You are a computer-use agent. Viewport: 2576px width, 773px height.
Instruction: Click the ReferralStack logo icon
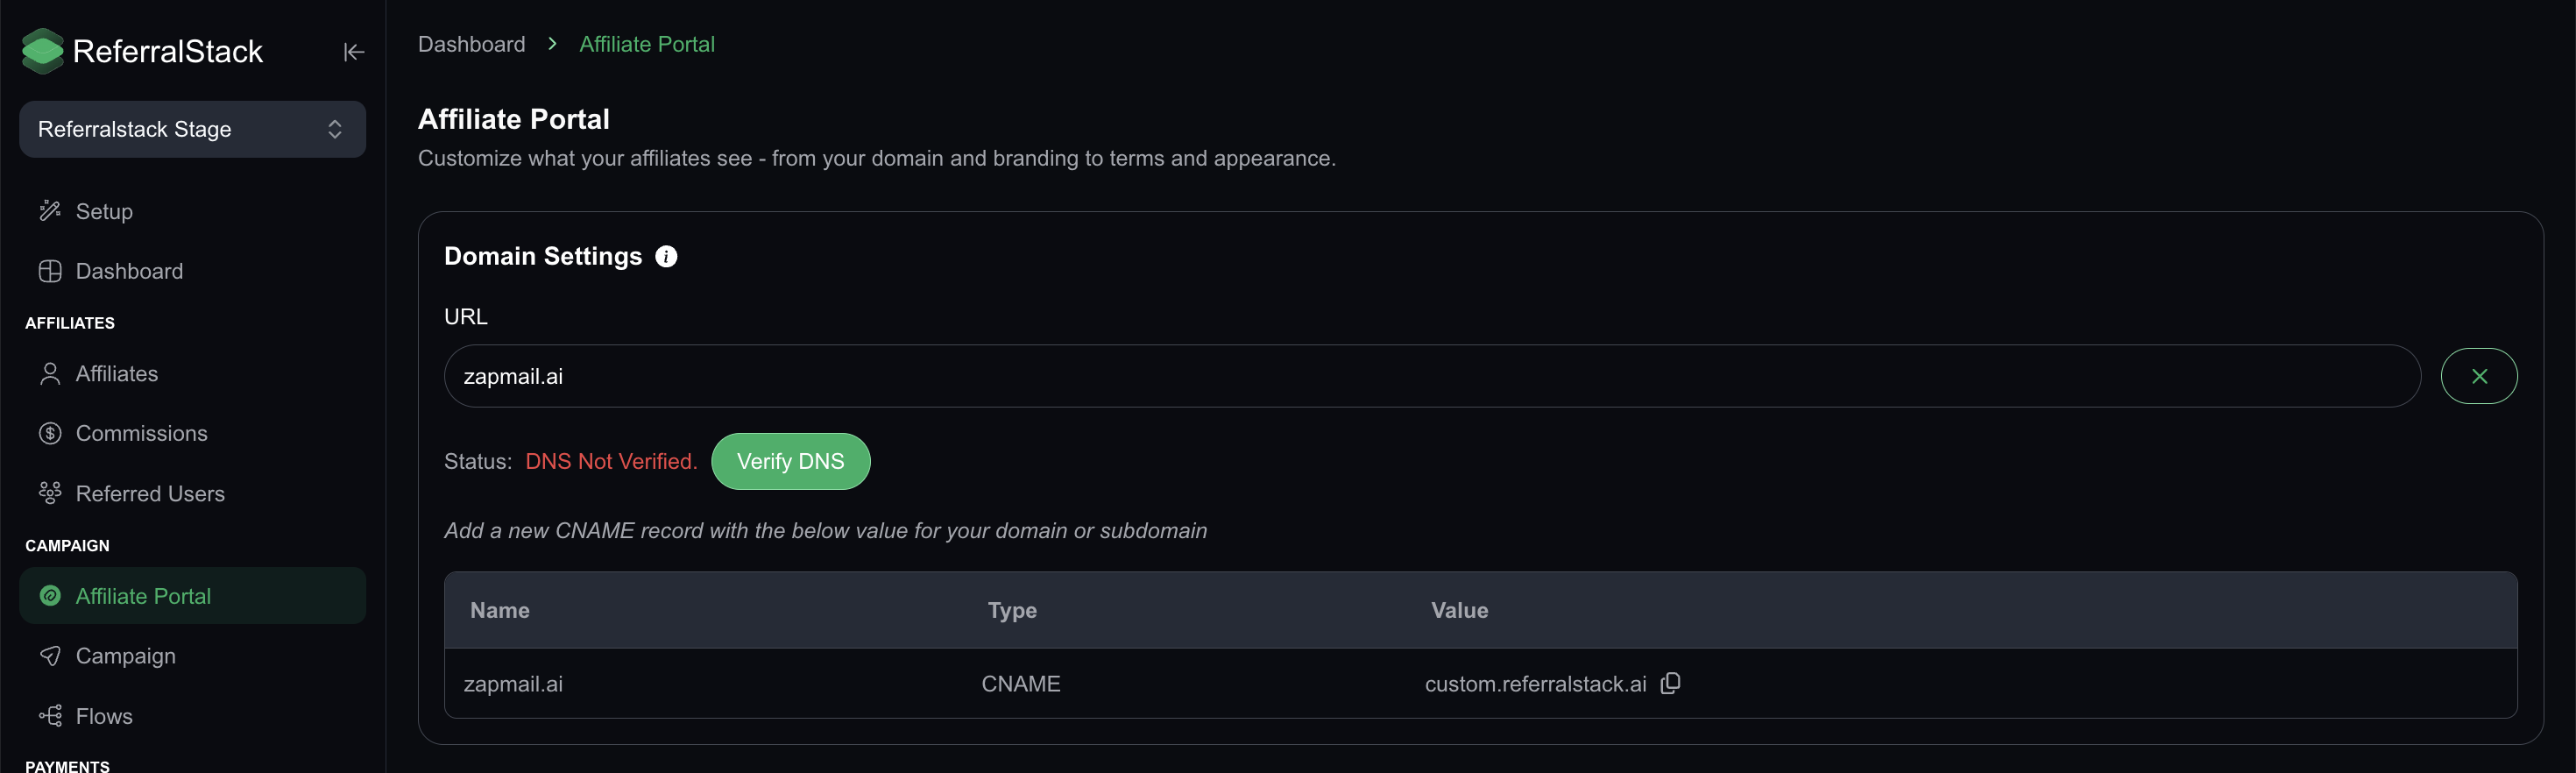pos(43,51)
